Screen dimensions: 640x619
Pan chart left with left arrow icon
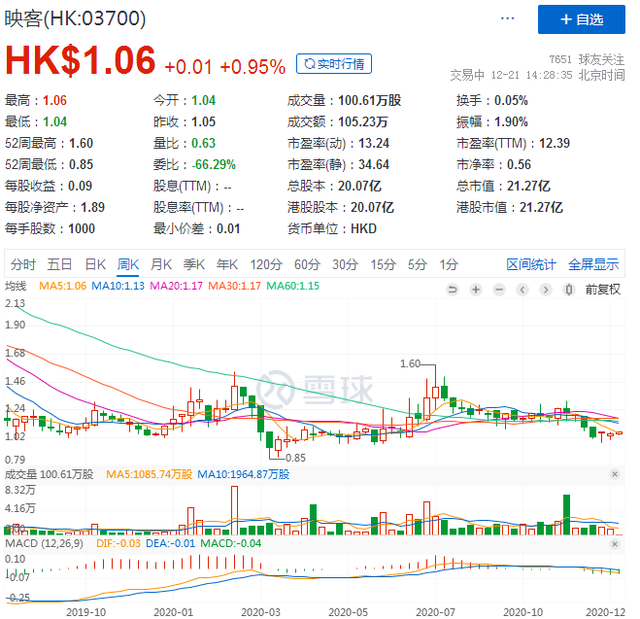[x=522, y=290]
